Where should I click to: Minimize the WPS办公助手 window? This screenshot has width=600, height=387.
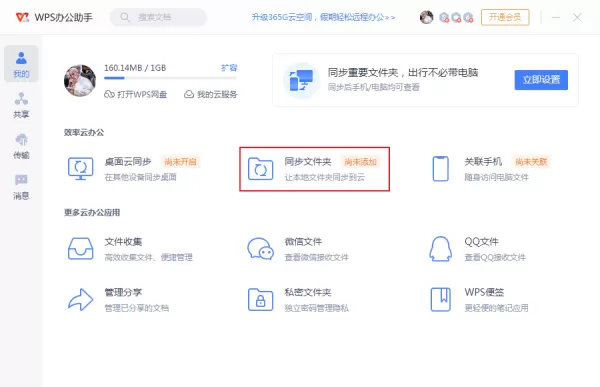556,17
